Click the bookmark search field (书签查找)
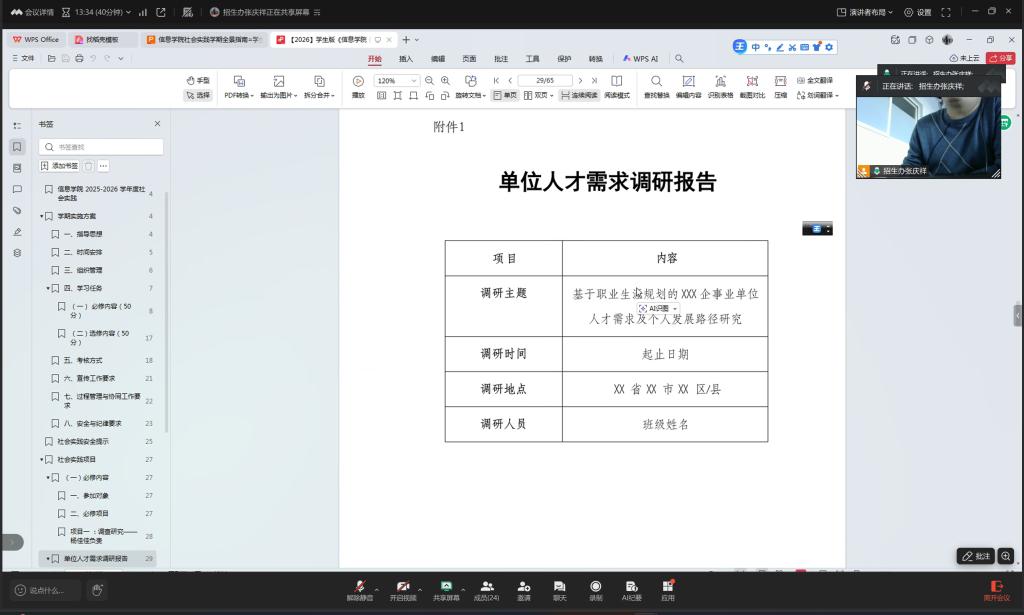Screen dimensions: 1024x615 tap(101, 147)
